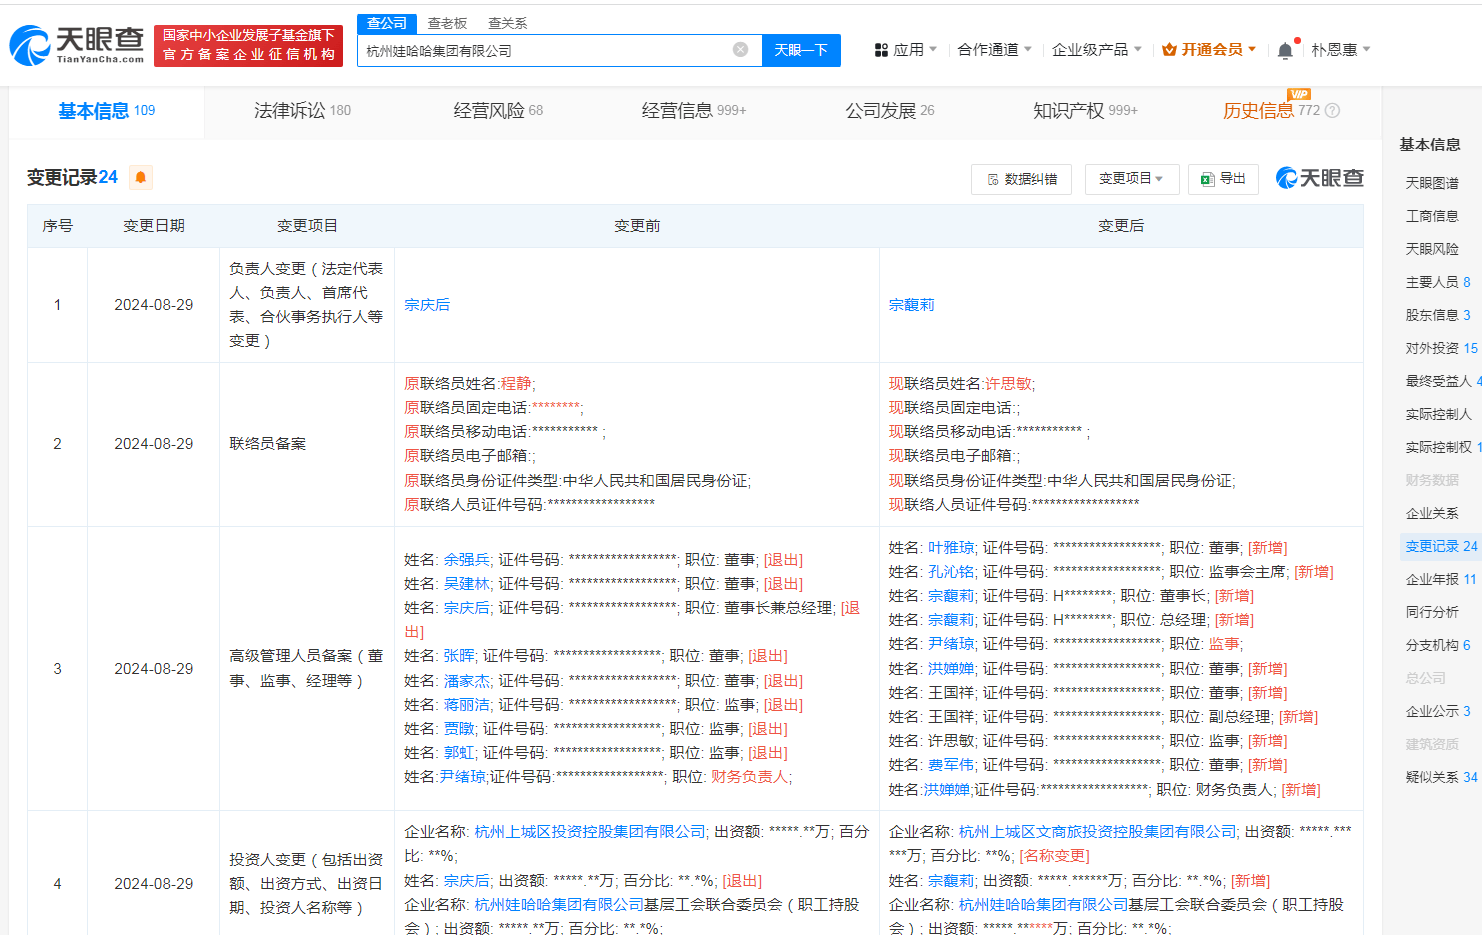Viewport: 1482px width, 935px height.
Task: Open the Tianyancha logo homepage
Action: click(x=77, y=45)
